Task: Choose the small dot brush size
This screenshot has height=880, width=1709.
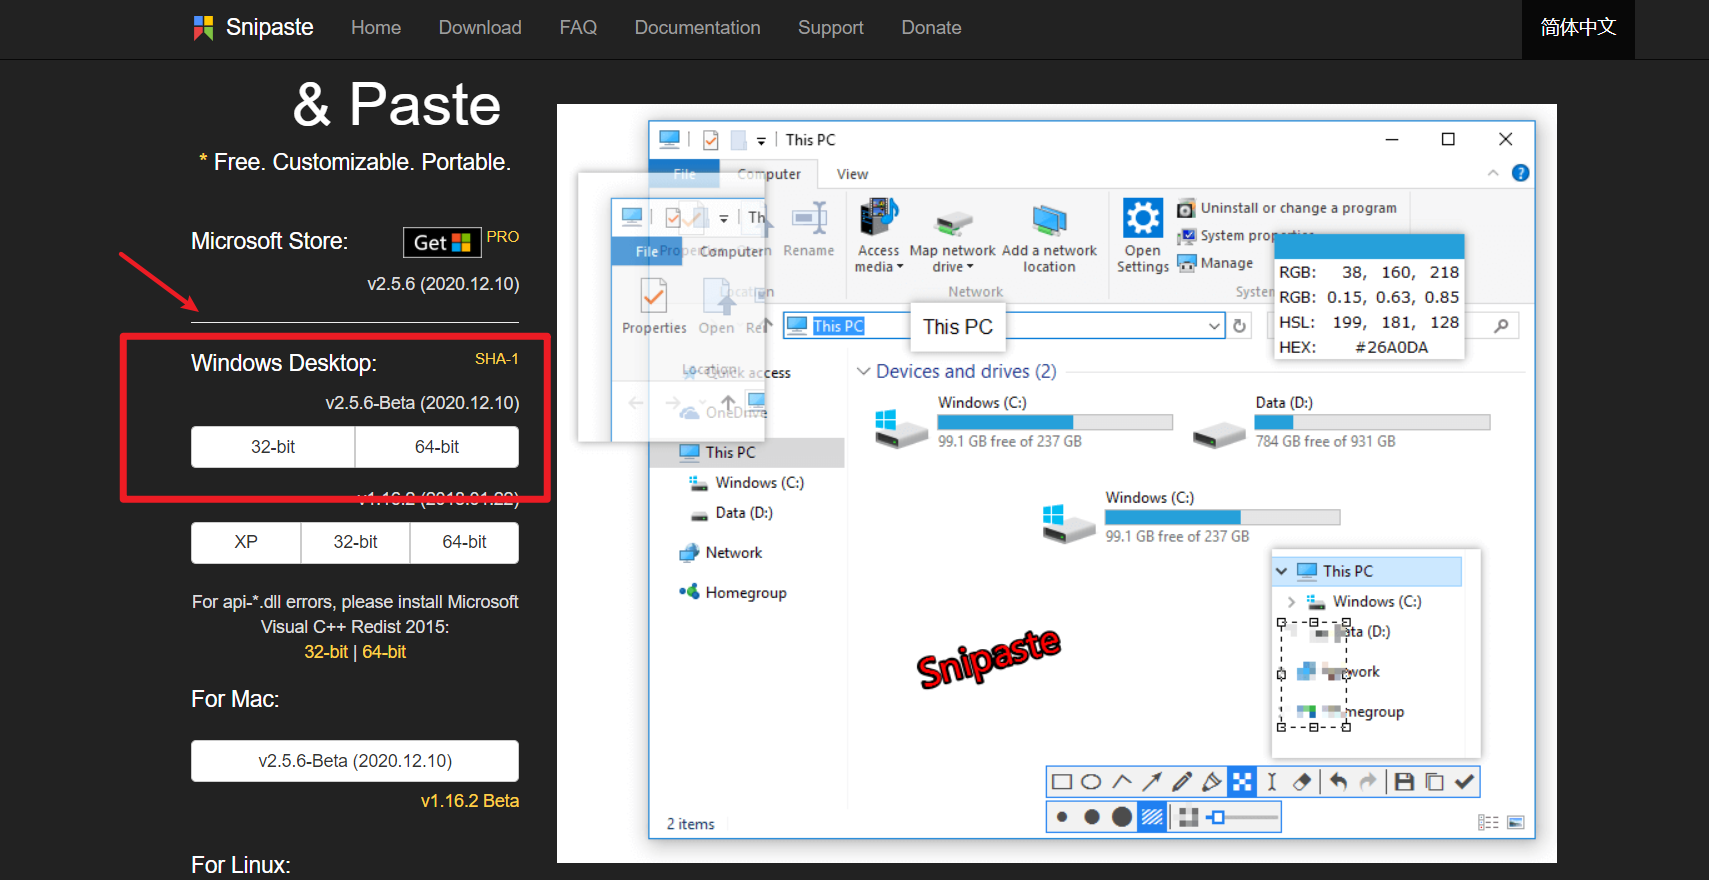Action: pyautogui.click(x=1062, y=817)
